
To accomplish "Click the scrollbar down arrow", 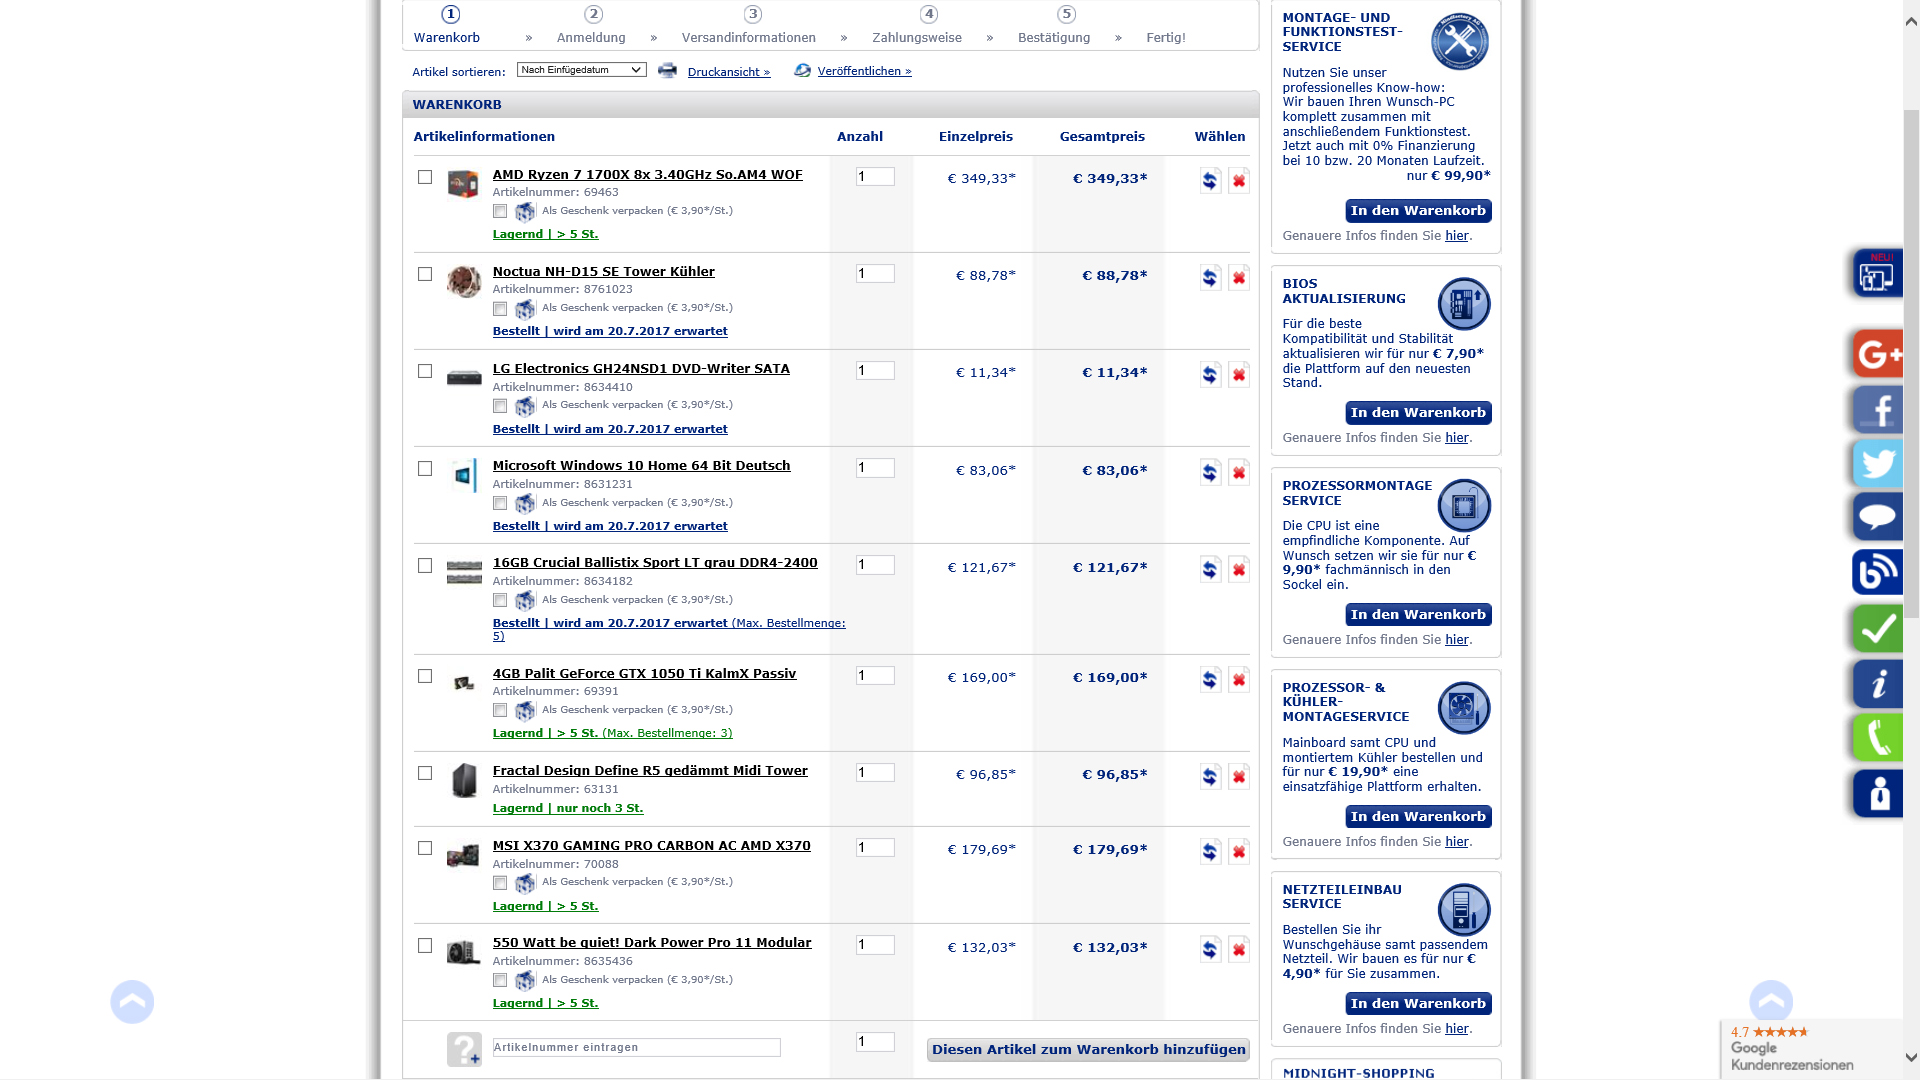I will 1911,1057.
